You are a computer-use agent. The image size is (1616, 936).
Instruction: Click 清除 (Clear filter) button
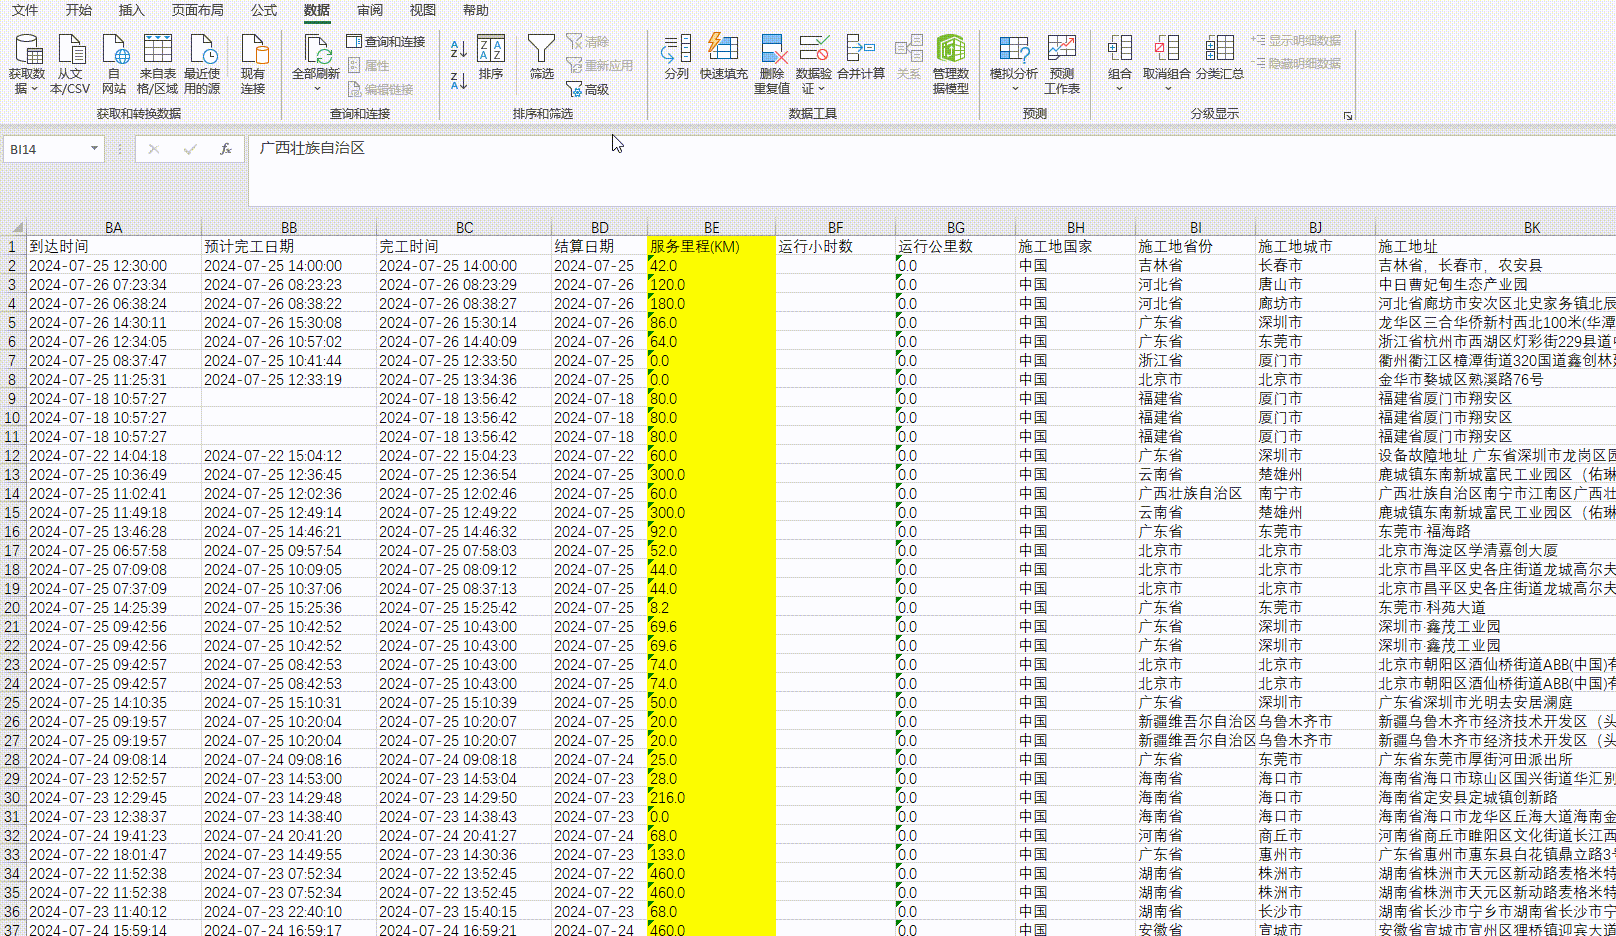point(588,41)
